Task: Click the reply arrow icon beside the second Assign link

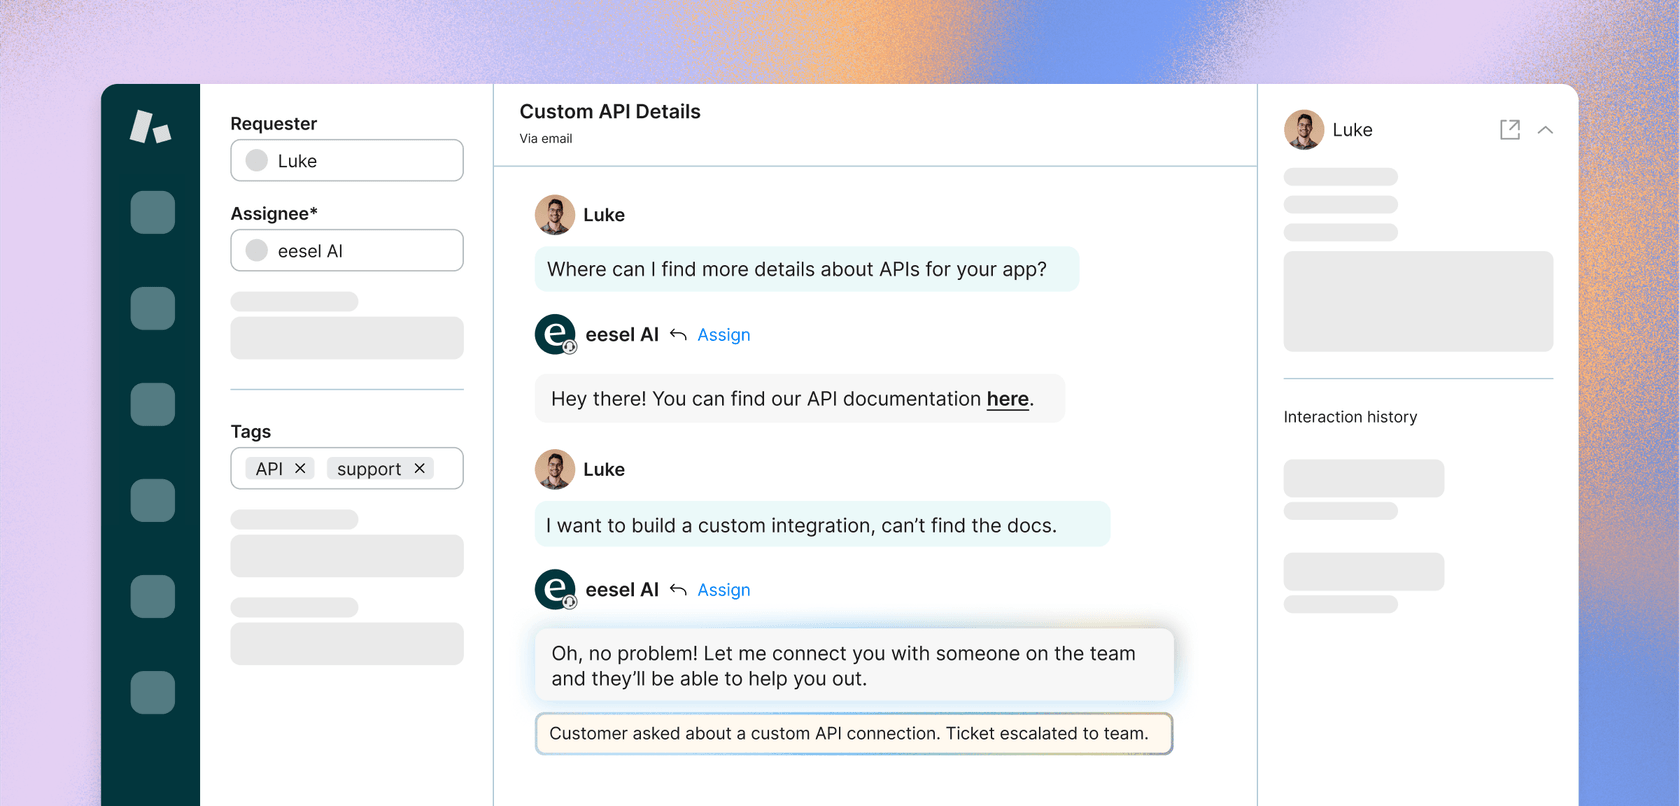Action: [x=678, y=590]
